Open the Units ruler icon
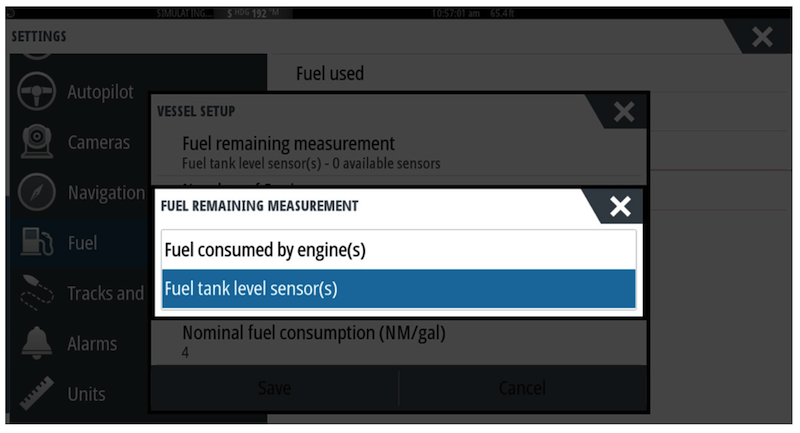The height and width of the screenshot is (433, 800). pos(37,393)
